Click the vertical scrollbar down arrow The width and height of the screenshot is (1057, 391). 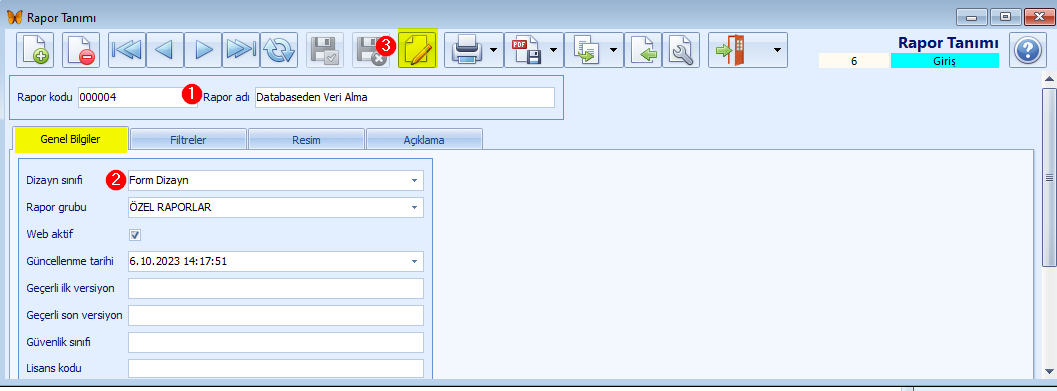(1049, 371)
